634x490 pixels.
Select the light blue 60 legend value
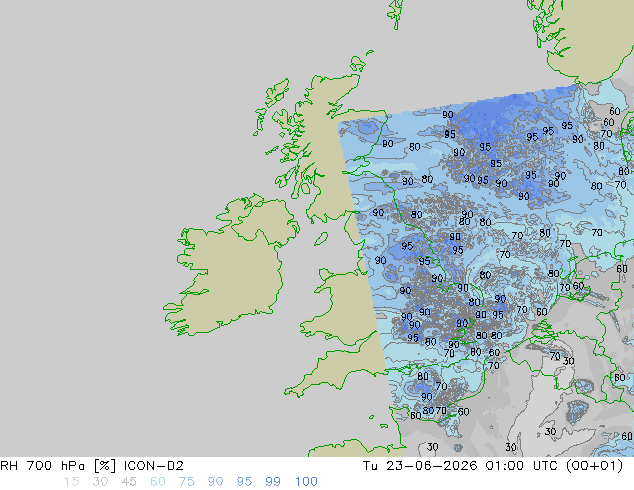(x=158, y=482)
